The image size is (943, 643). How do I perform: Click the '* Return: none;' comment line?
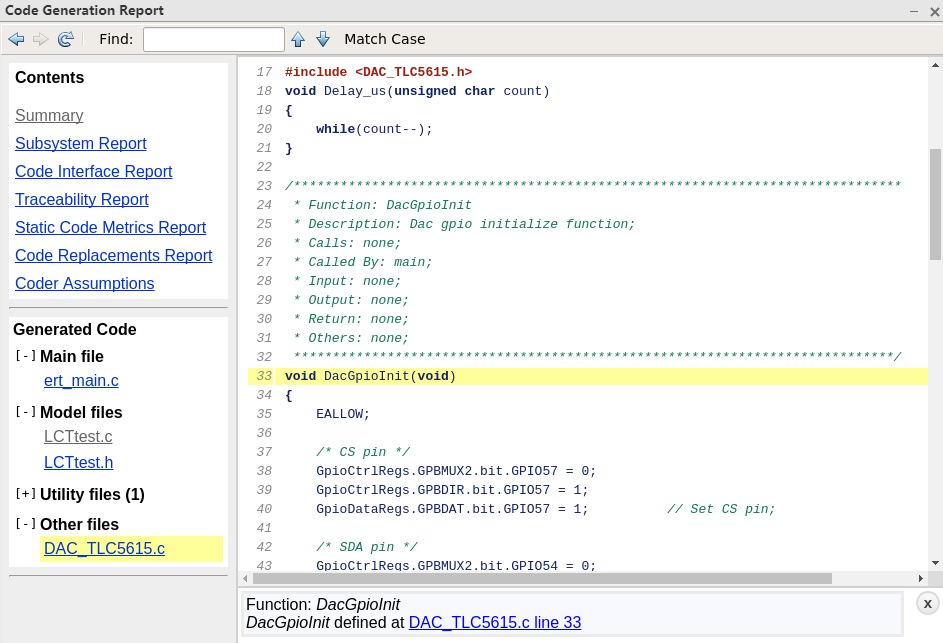(x=351, y=319)
